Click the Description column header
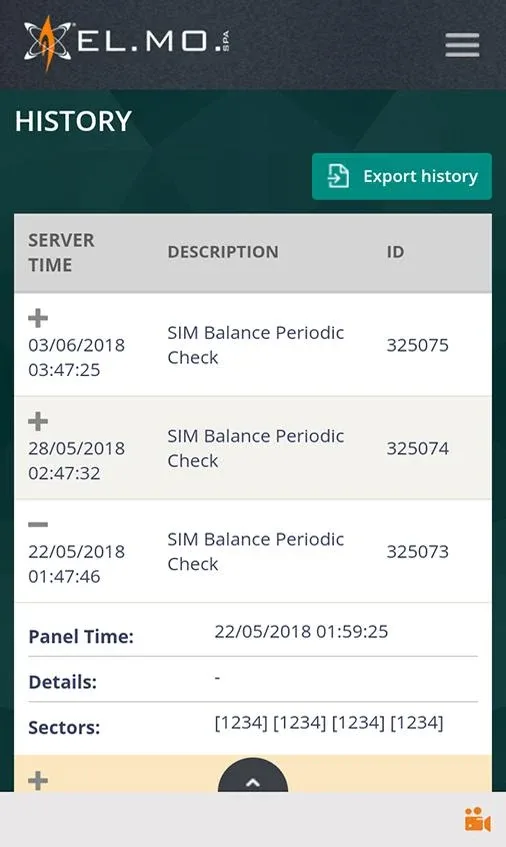This screenshot has height=847, width=506. click(223, 252)
